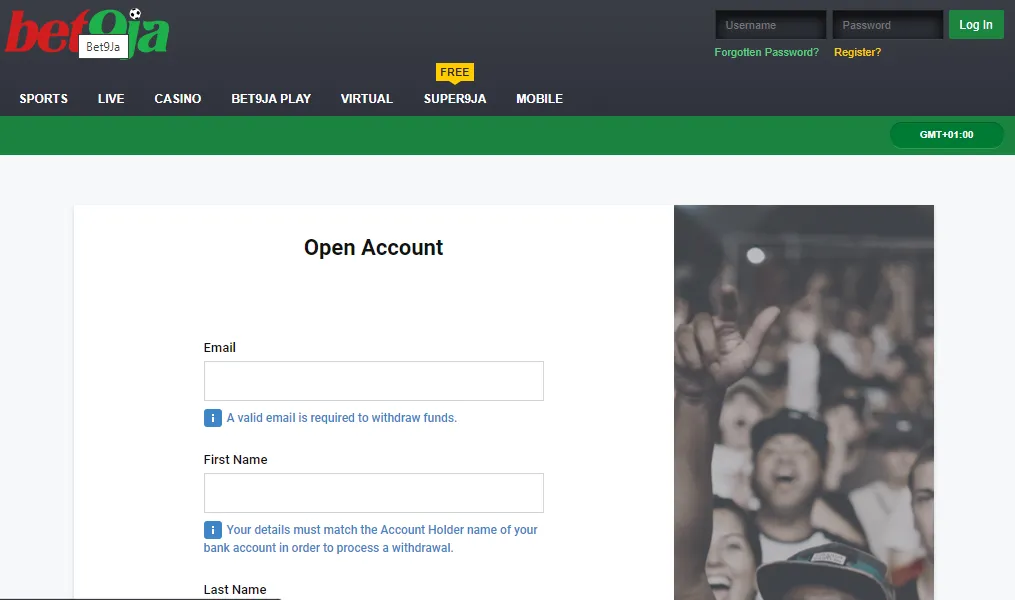Click the info icon under First Name field
Viewport: 1015px width, 600px height.
(212, 530)
